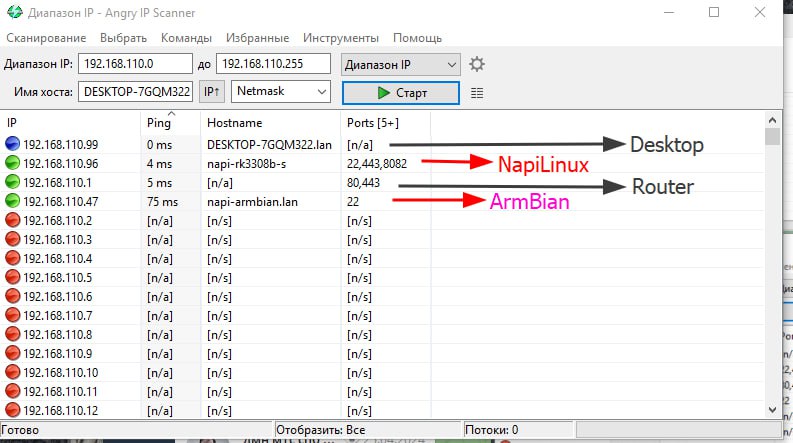Click green status icon for 192.168.110.1

point(13,182)
